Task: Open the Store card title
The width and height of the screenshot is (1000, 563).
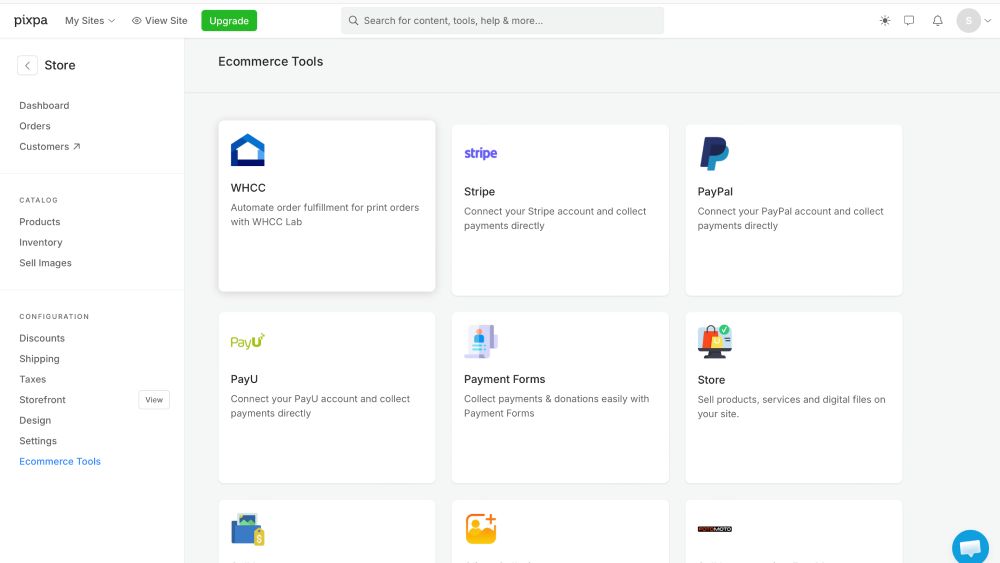Action: pos(711,379)
